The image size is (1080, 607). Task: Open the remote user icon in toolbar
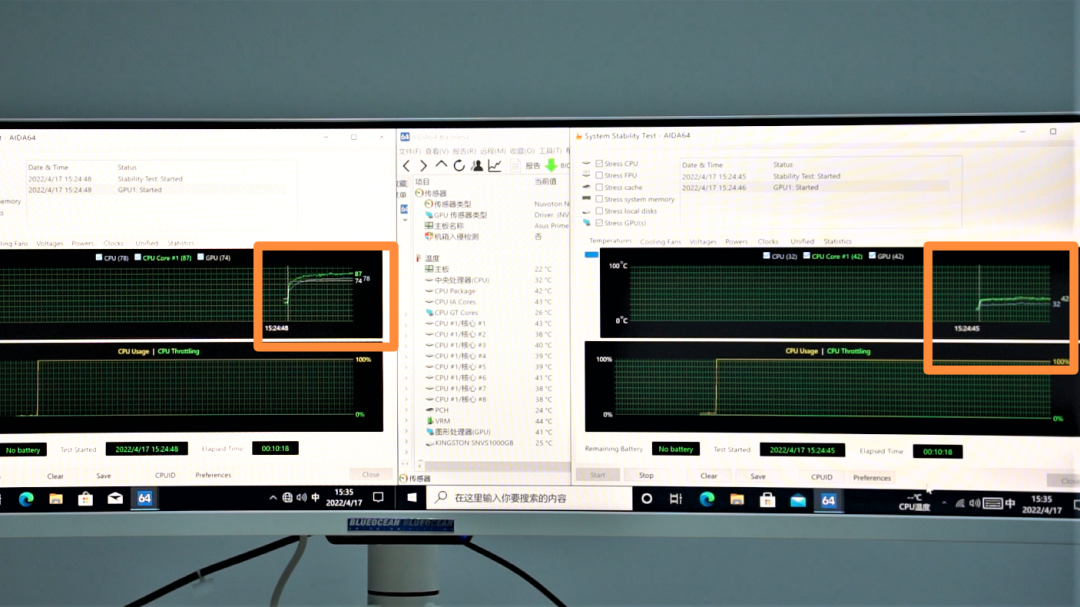477,165
